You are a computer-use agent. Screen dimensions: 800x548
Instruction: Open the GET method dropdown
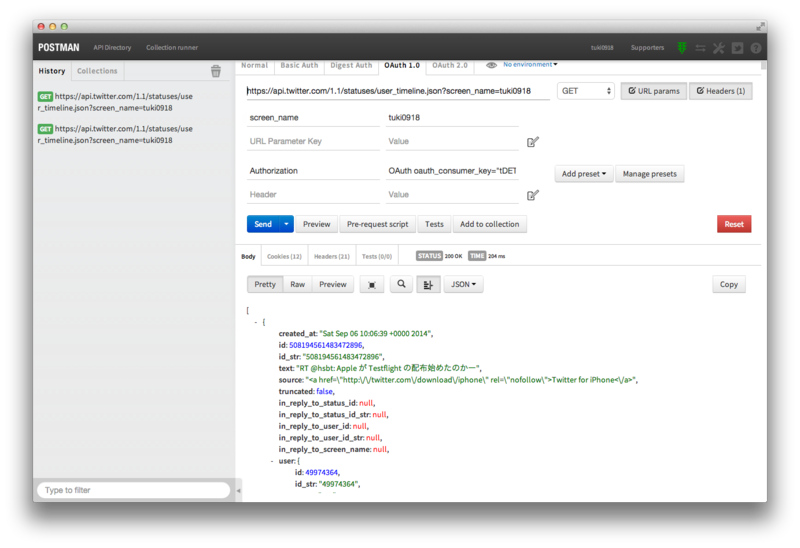[x=586, y=91]
